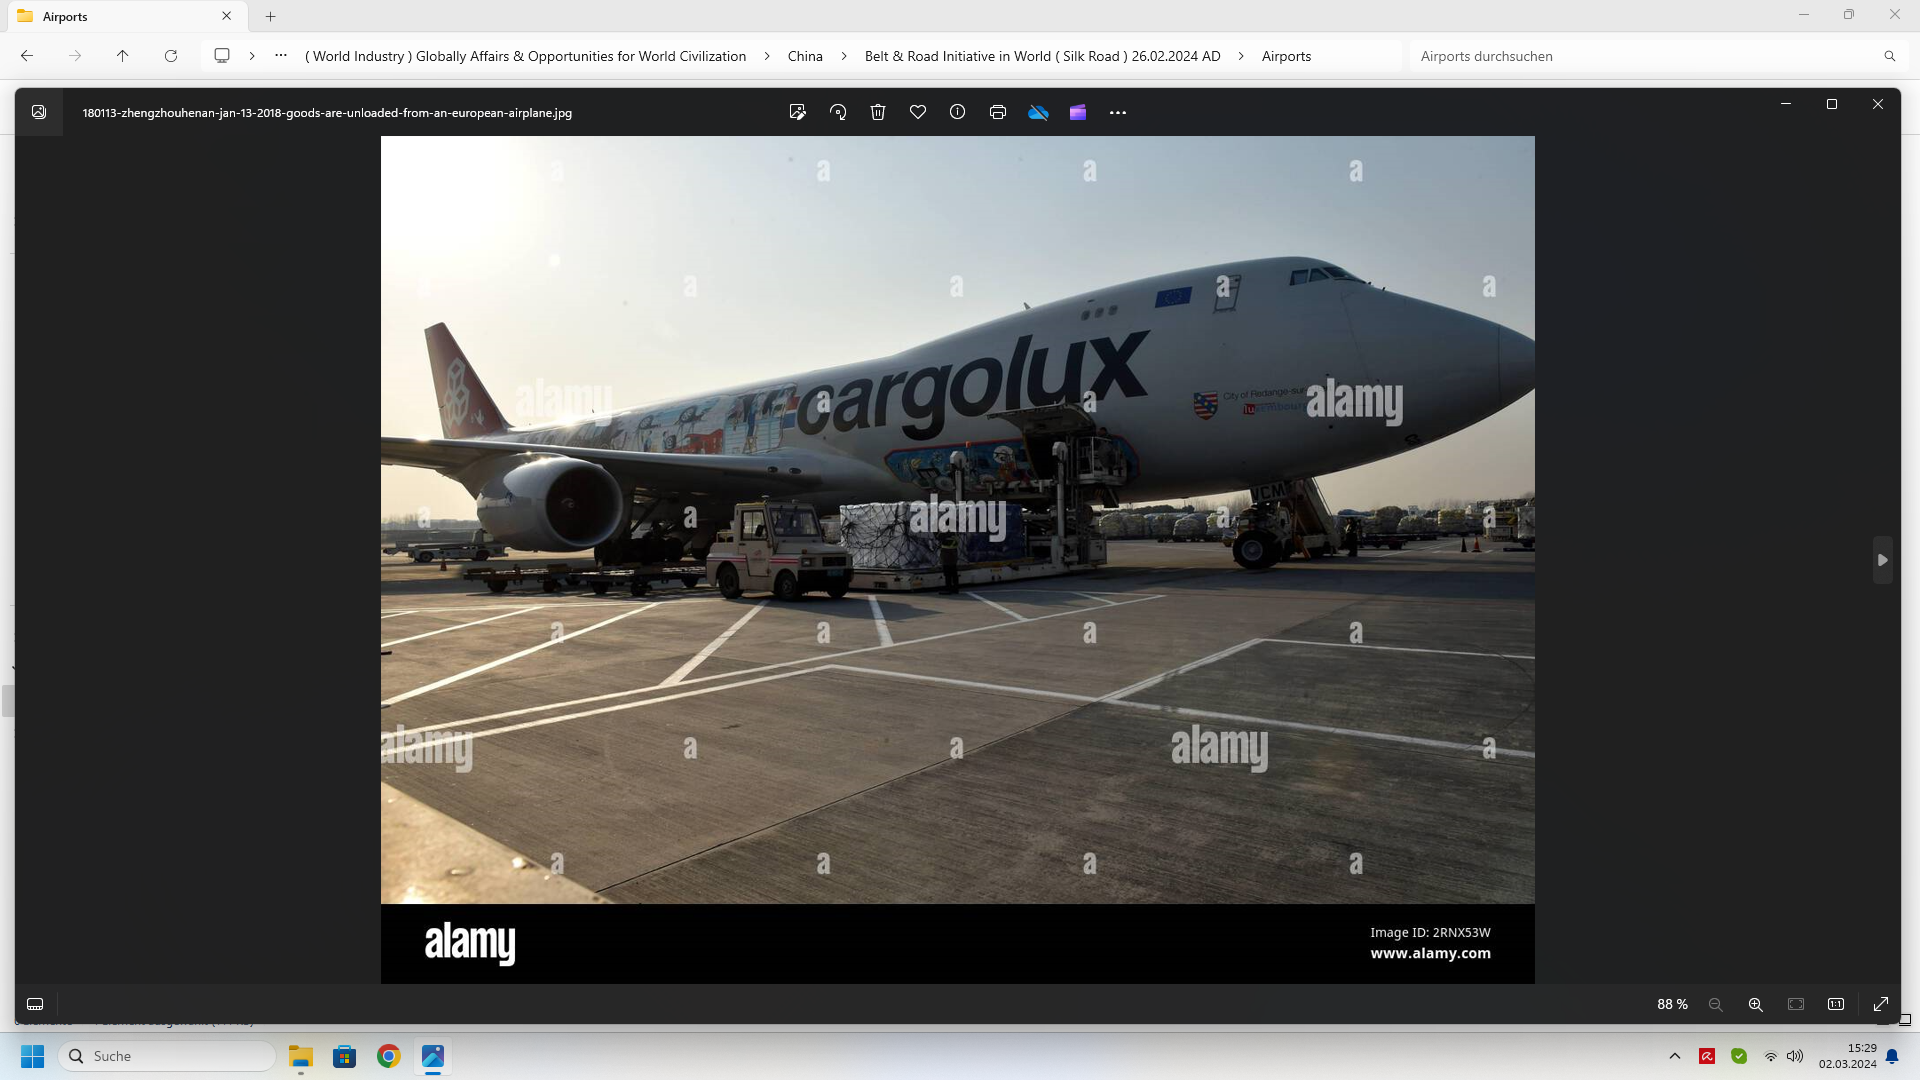The height and width of the screenshot is (1080, 1920).
Task: Click the This PC monitor icon in address bar
Action: point(222,56)
